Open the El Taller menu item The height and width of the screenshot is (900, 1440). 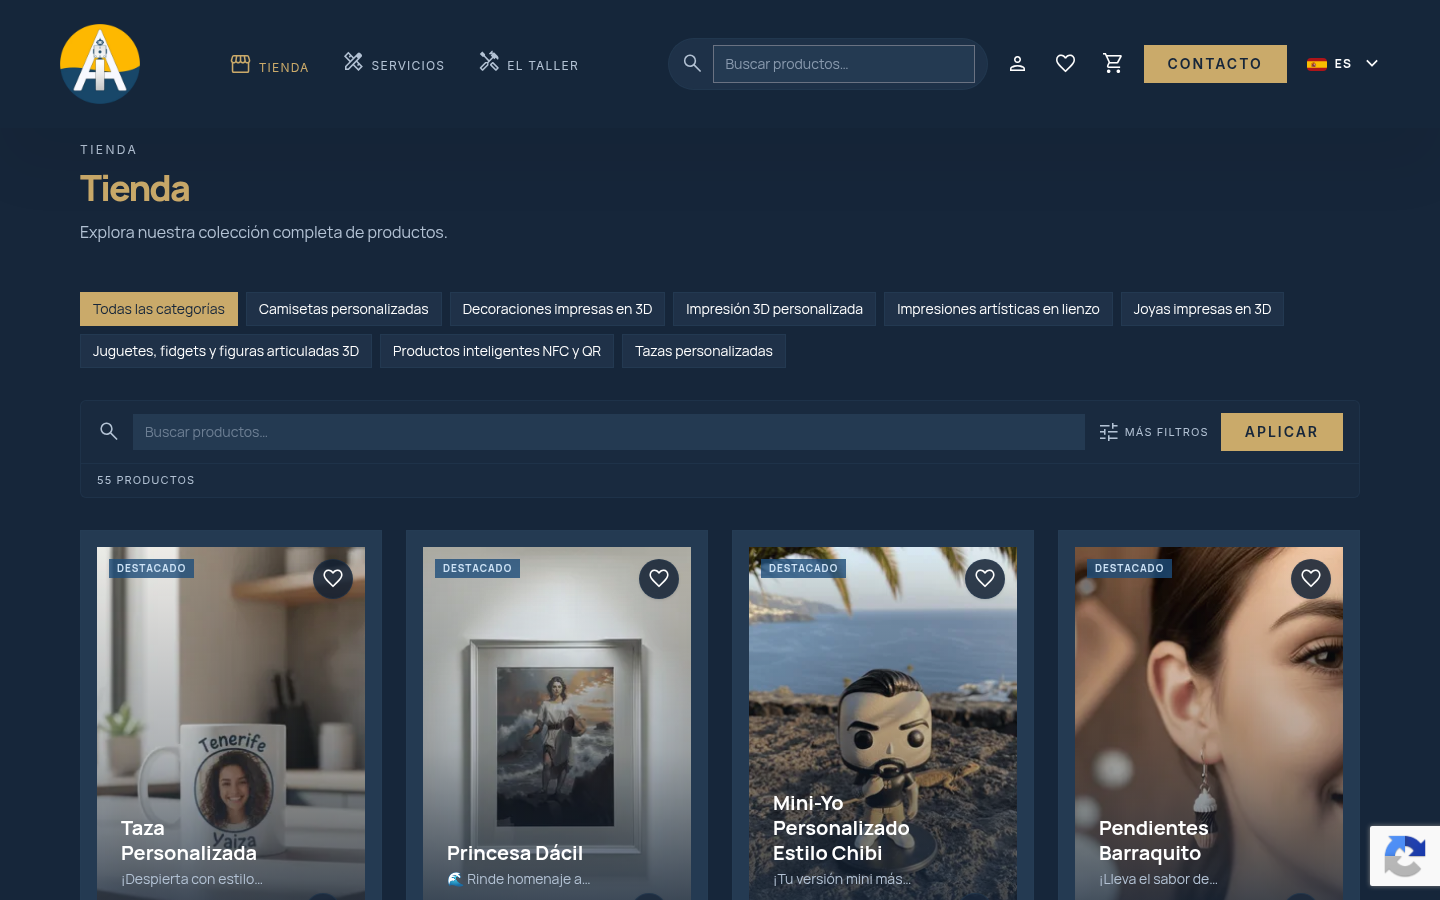pyautogui.click(x=529, y=64)
